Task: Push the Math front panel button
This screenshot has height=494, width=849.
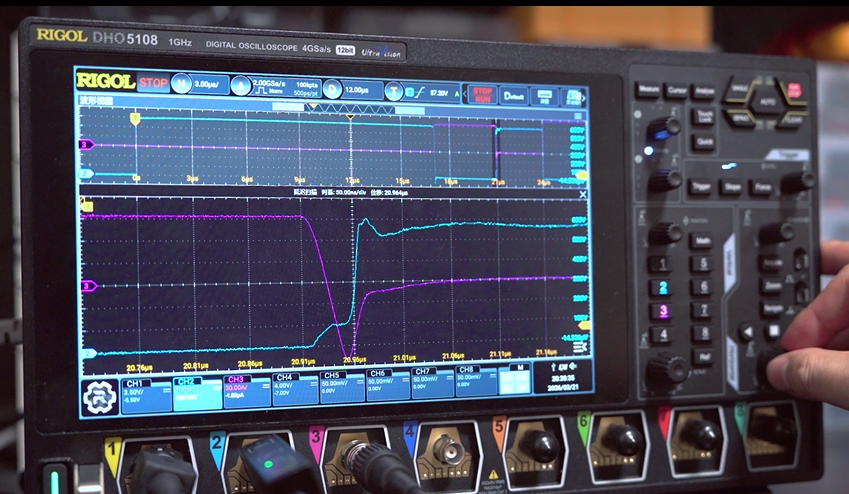Action: 702,240
